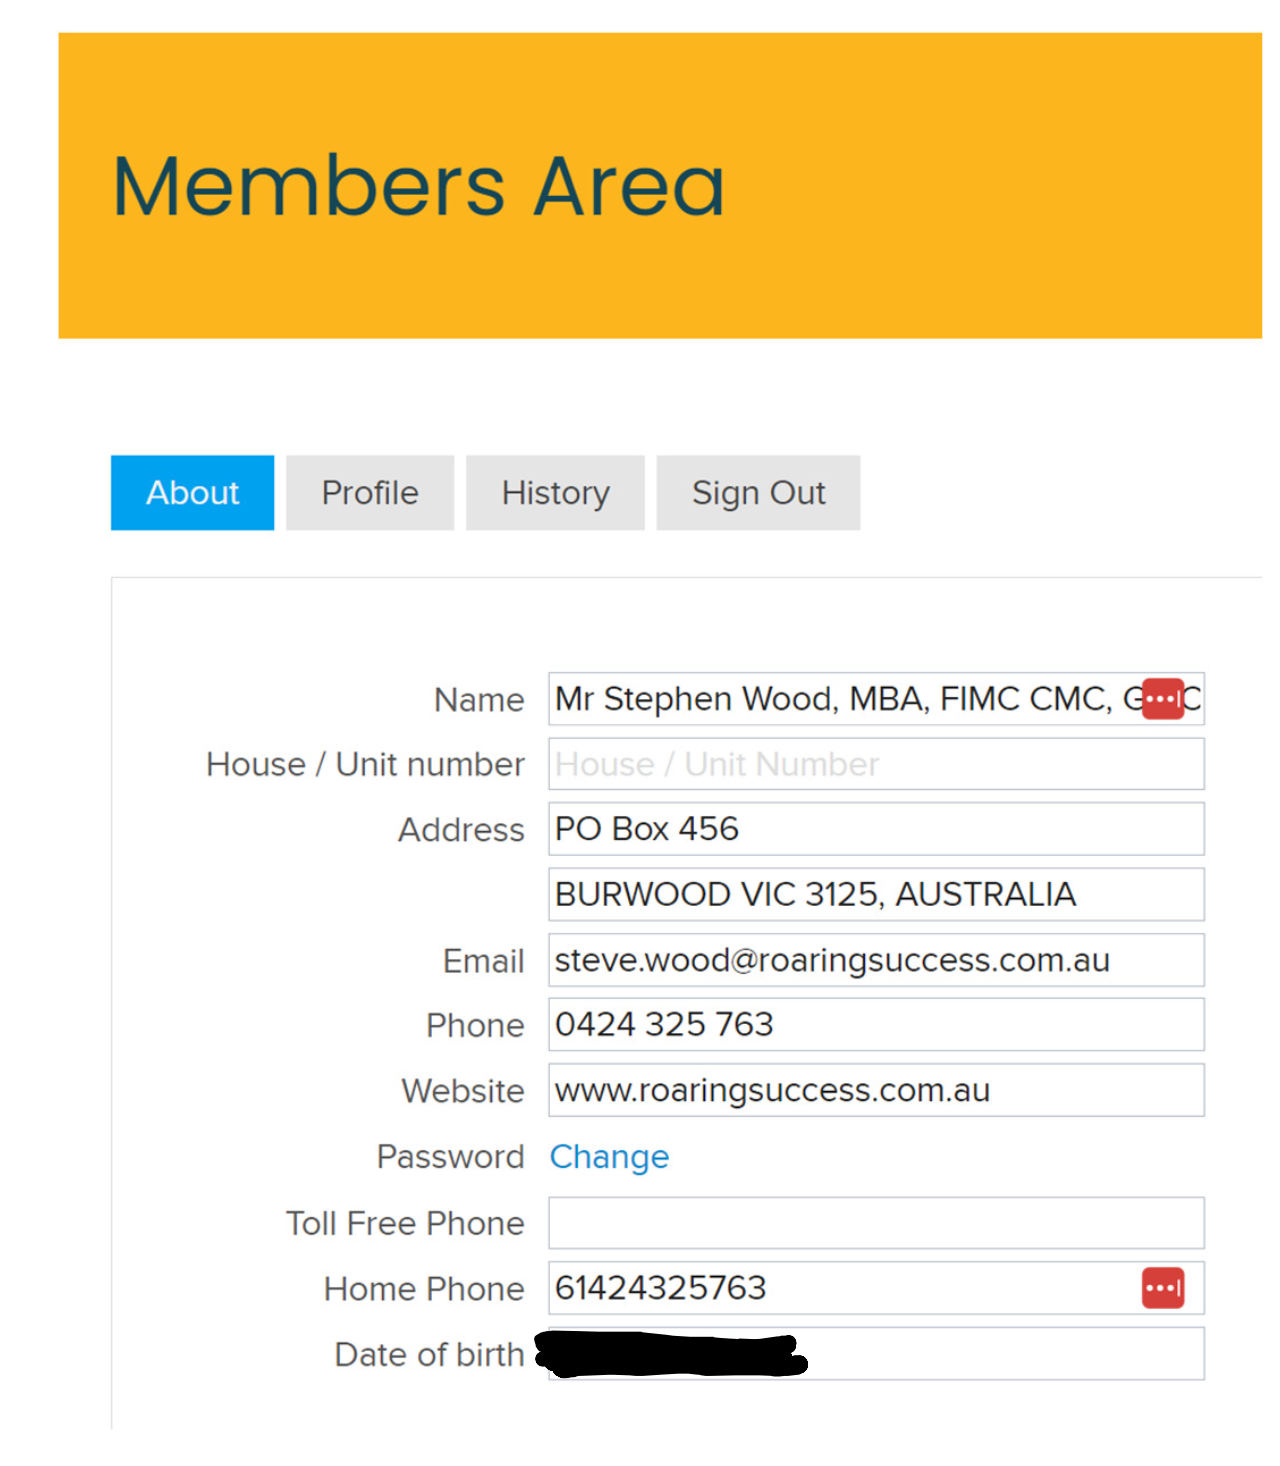Click the red ellipsis icon beside Home Phone

(x=1161, y=1289)
